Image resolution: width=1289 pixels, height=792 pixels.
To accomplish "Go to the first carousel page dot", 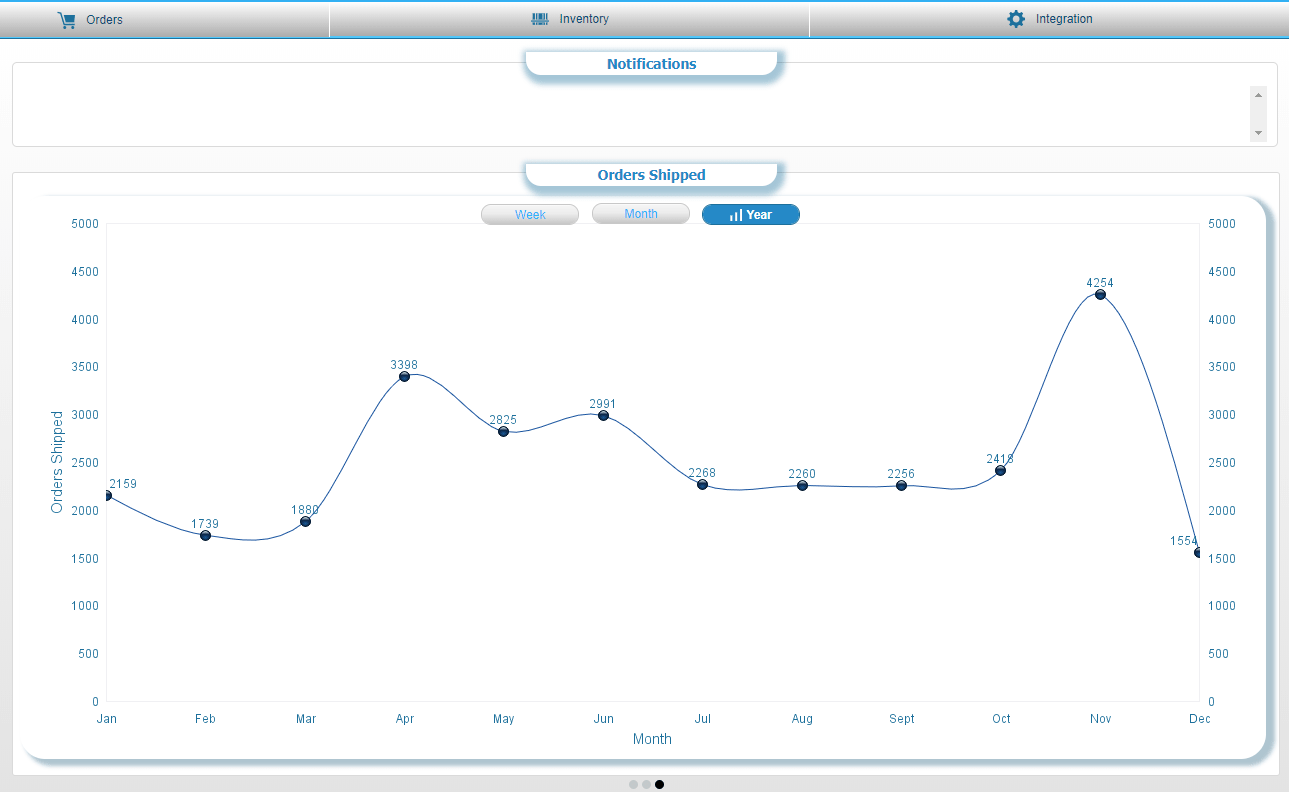I will click(x=634, y=785).
